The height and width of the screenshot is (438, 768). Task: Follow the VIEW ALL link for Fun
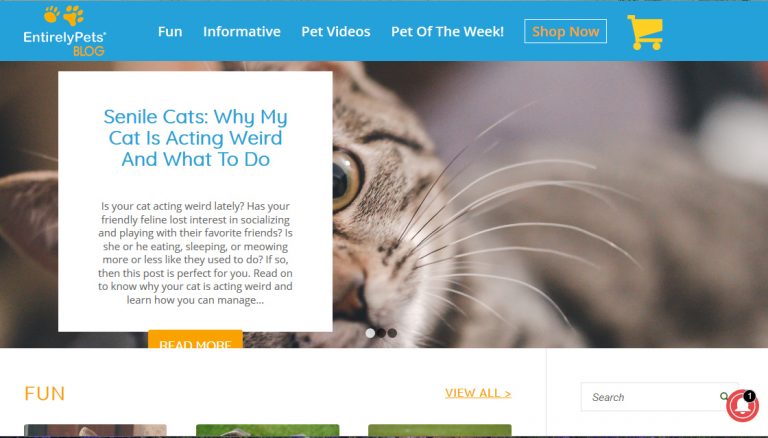pos(478,393)
